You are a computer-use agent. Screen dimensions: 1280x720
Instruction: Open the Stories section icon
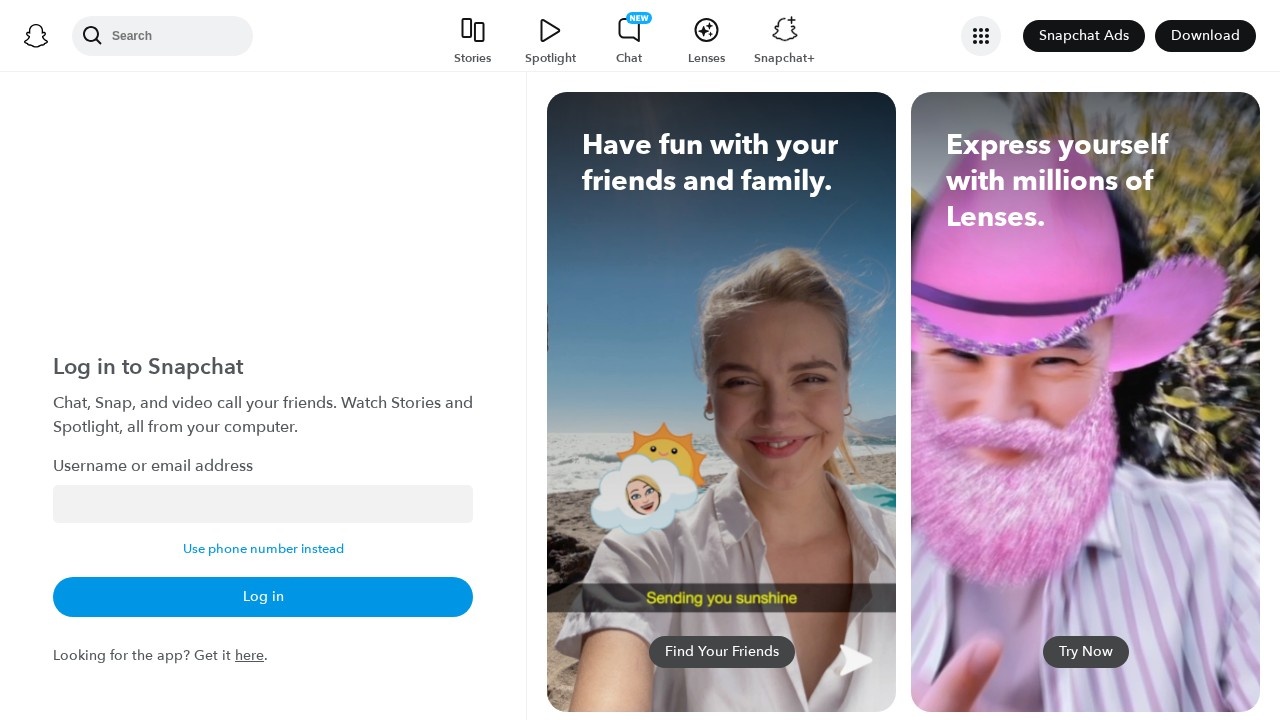point(473,30)
